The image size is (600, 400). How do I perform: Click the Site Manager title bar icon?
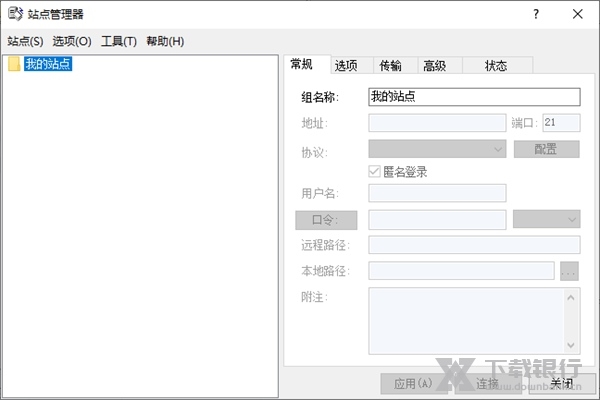coord(15,14)
